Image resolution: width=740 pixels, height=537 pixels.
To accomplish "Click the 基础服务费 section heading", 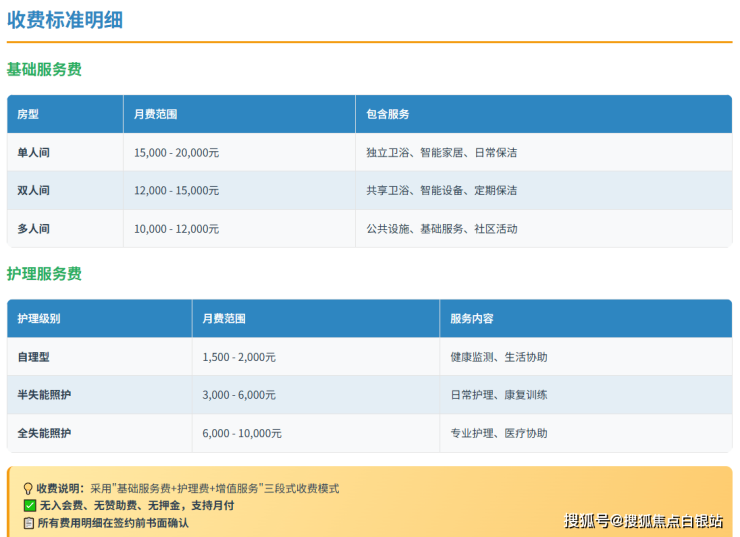I will click(x=44, y=70).
